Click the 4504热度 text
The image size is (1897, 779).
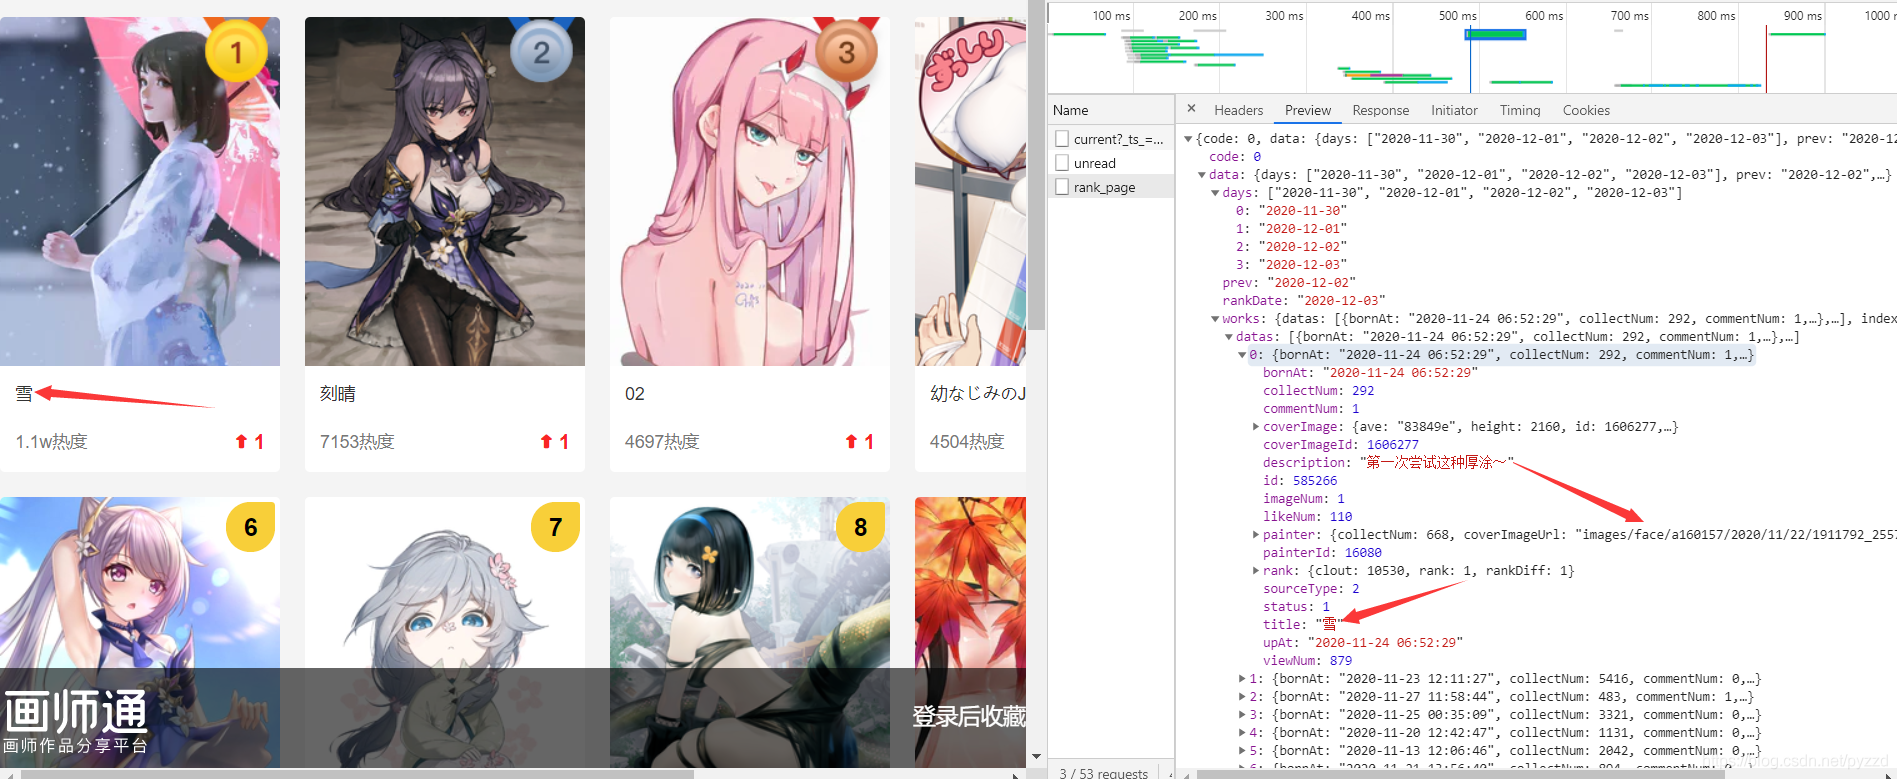[967, 441]
